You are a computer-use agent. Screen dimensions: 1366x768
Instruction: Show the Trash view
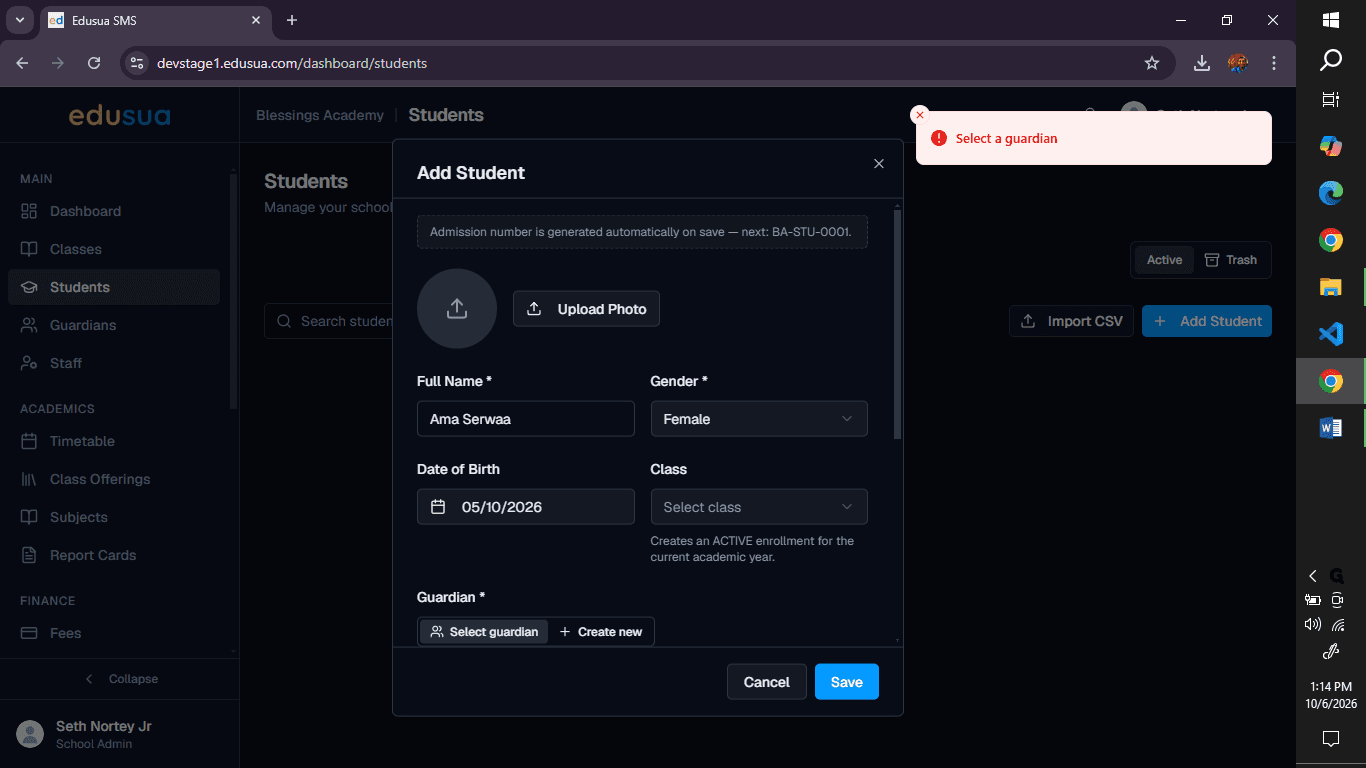pyautogui.click(x=1231, y=260)
